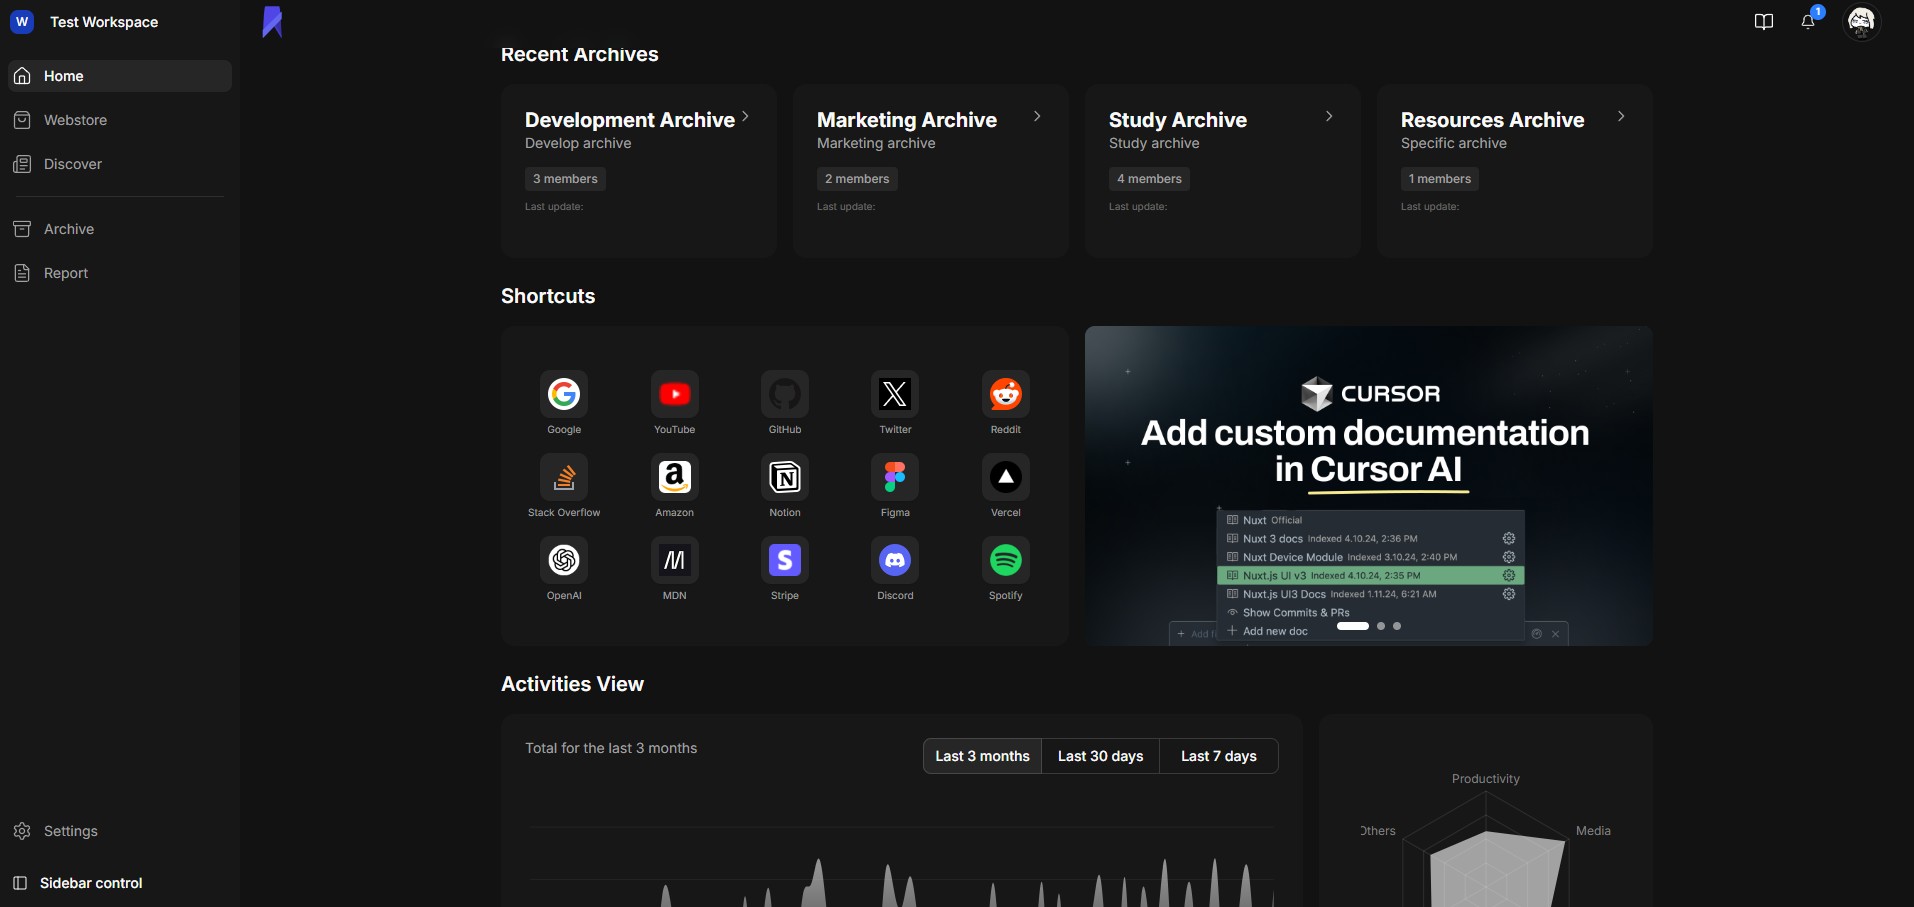Viewport: 1914px width, 907px height.
Task: Switch to Last 7 days view
Action: pyautogui.click(x=1218, y=756)
